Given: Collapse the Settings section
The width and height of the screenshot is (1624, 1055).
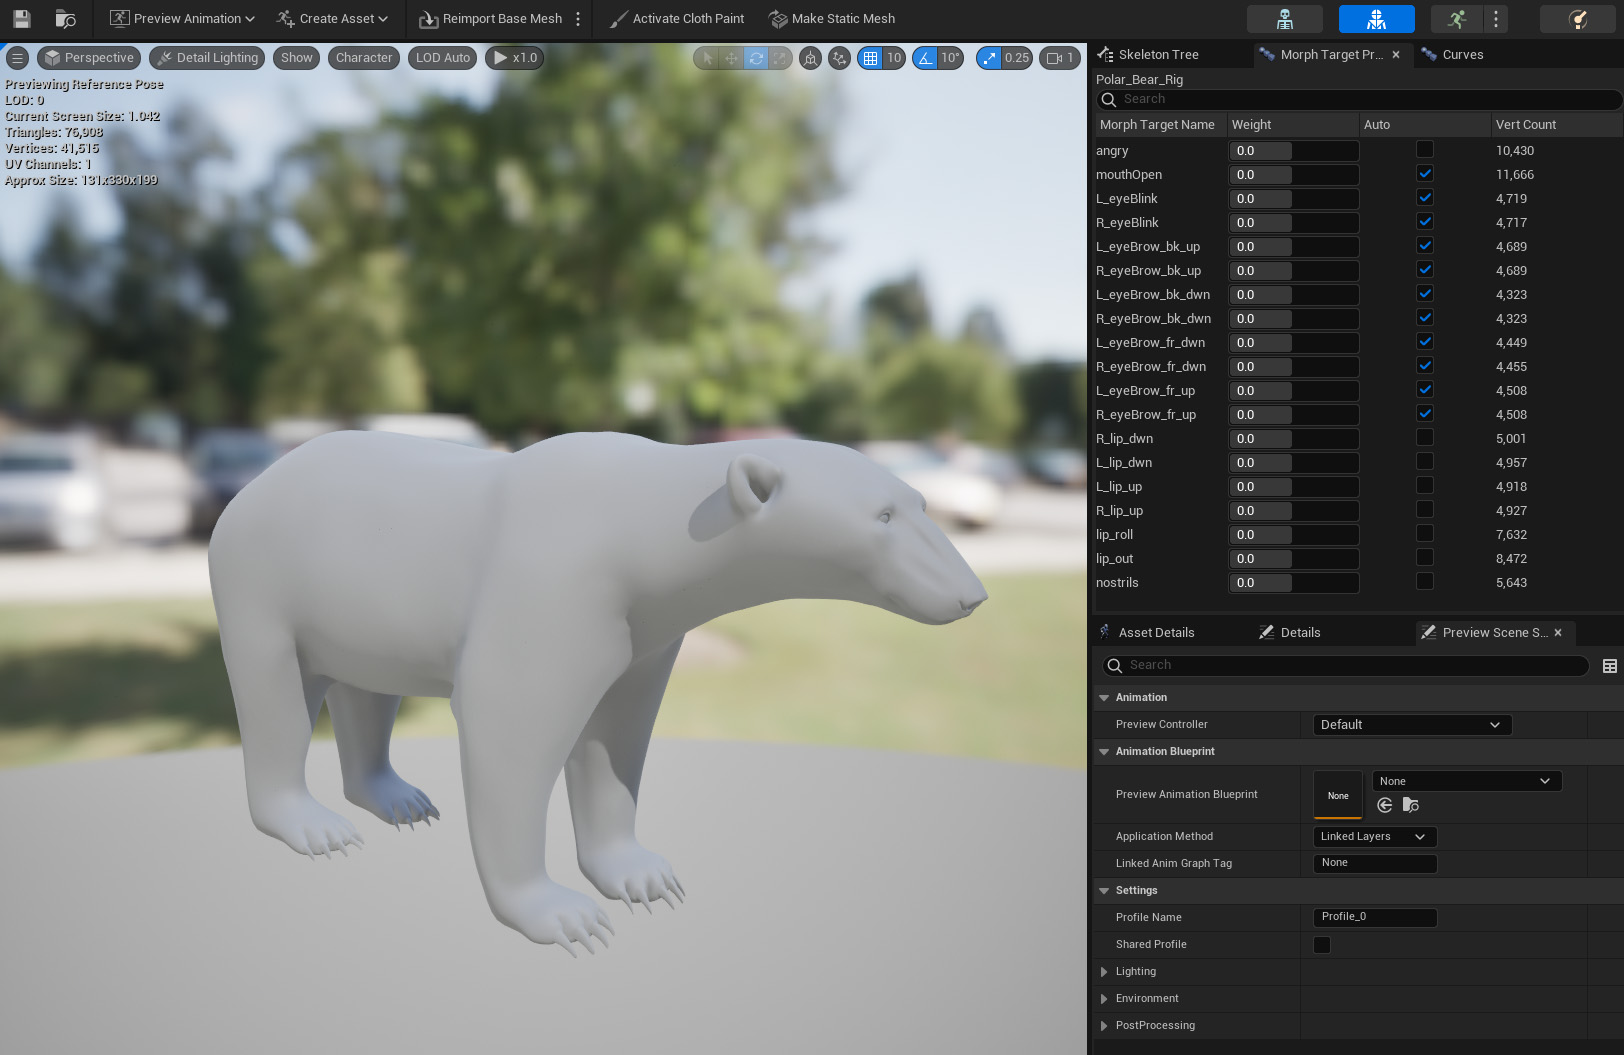Looking at the screenshot, I should click(1104, 891).
